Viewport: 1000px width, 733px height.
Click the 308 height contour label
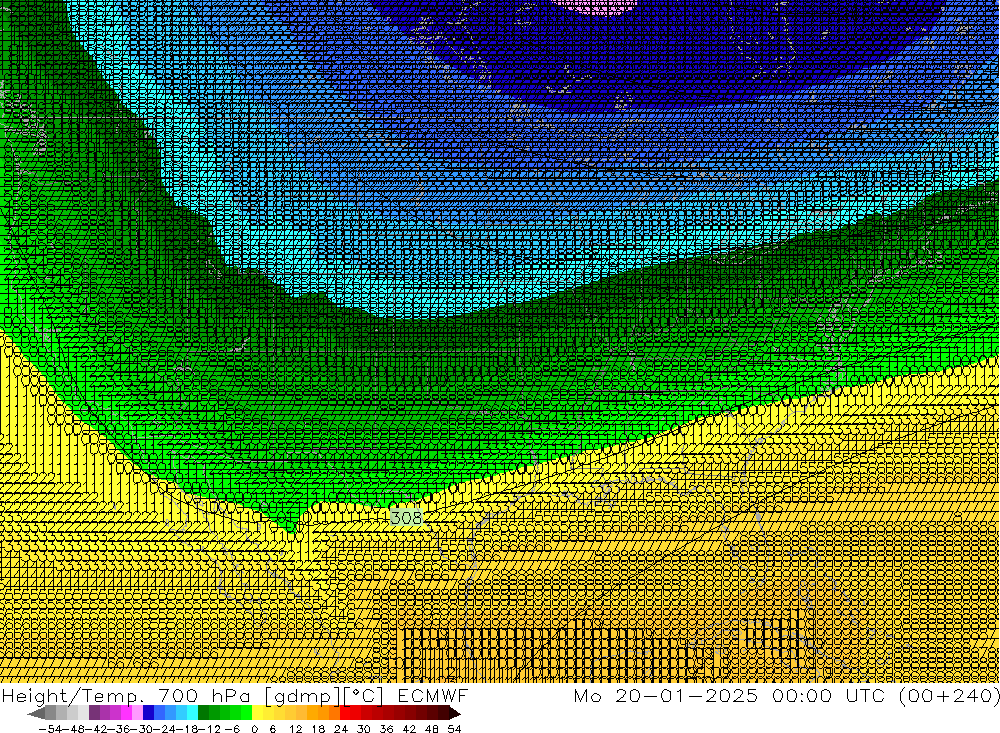point(406,517)
